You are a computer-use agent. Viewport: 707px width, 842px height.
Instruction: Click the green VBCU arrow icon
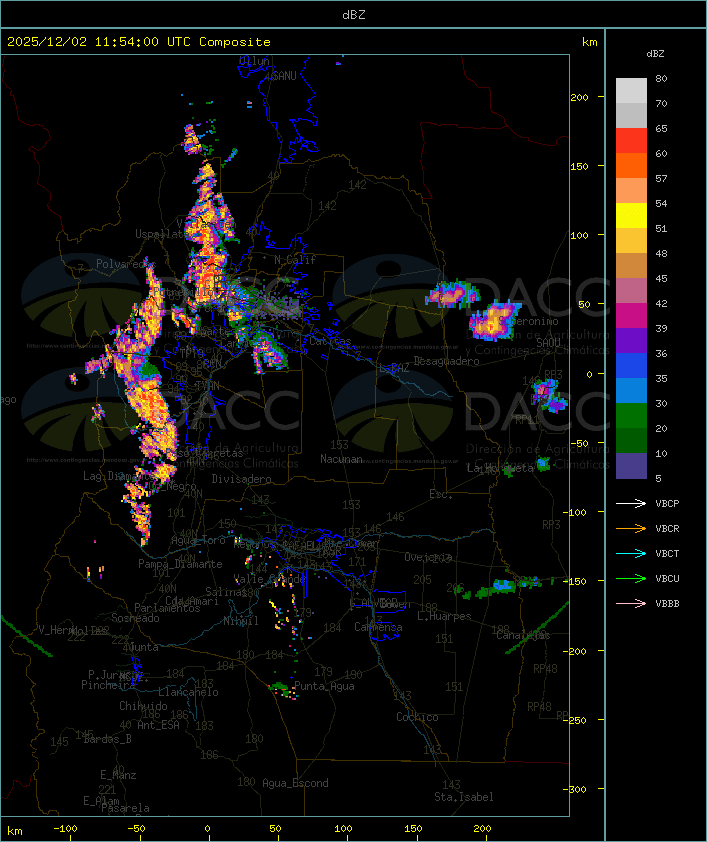coord(631,578)
